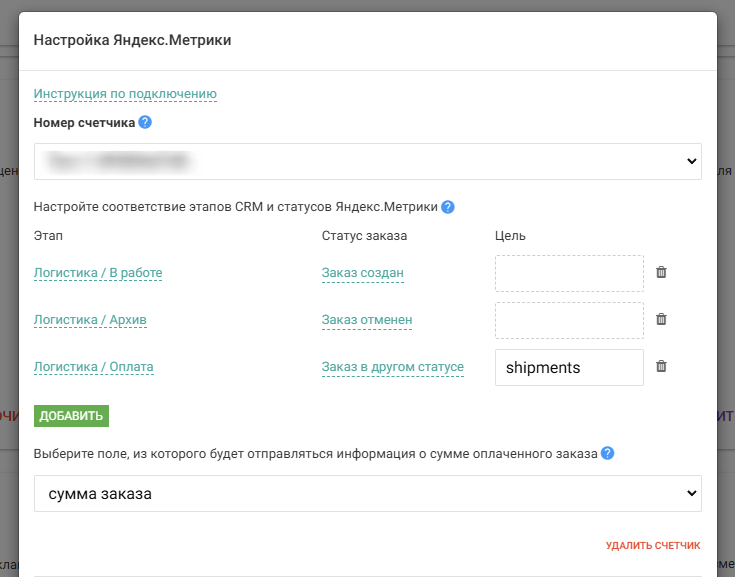Click УДАЛИТЬ СЧЕТЧИК link
Viewport: 735px width, 577px height.
[652, 546]
